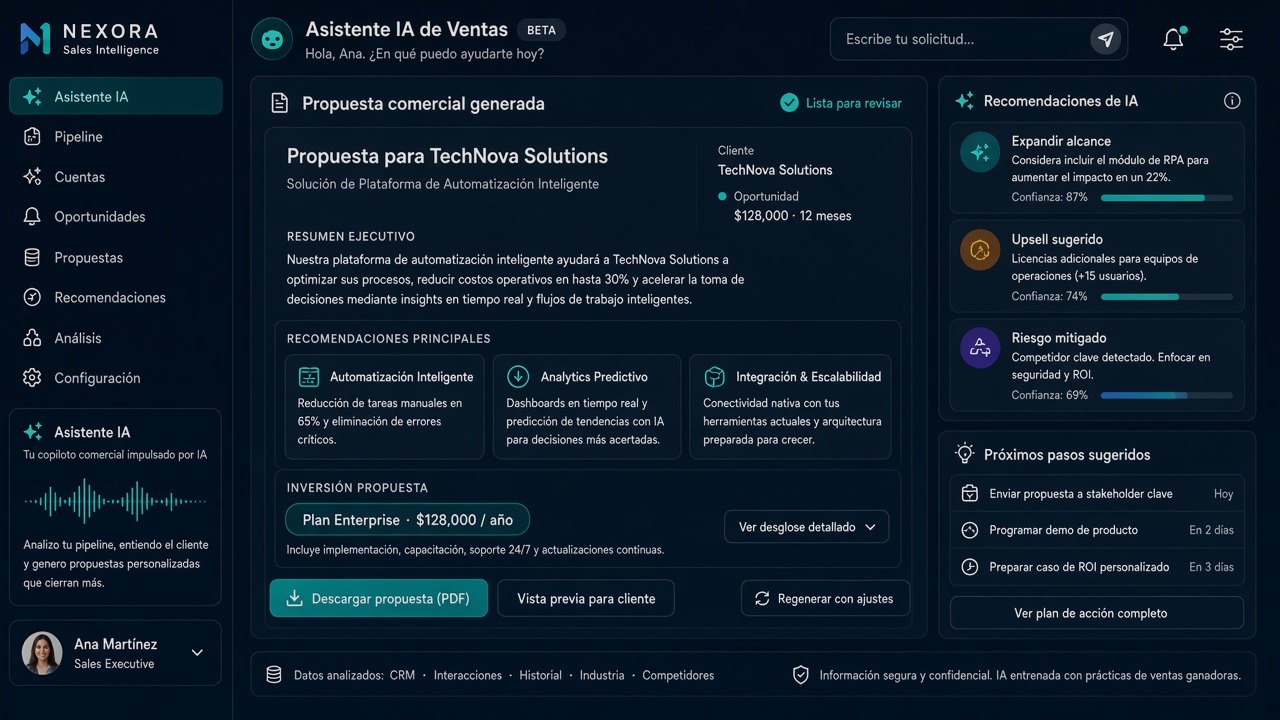This screenshot has width=1280, height=720.
Task: Click the lightbulb icon in Próximos pasos sugeridos
Action: coord(965,454)
